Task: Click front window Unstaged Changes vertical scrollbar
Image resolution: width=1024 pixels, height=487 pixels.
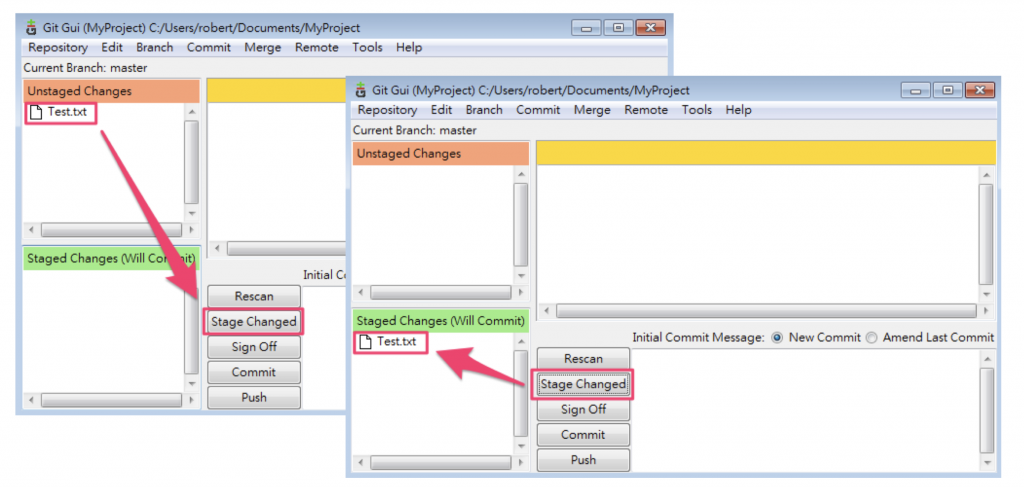Action: (x=520, y=225)
